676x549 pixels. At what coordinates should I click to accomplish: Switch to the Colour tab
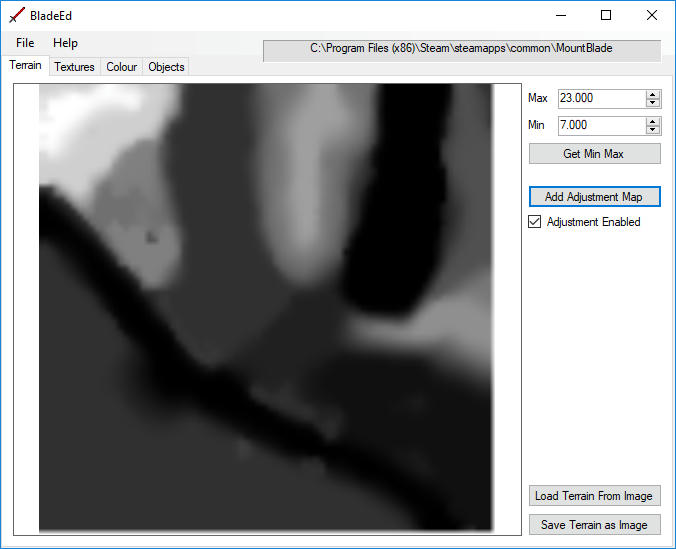pyautogui.click(x=122, y=67)
